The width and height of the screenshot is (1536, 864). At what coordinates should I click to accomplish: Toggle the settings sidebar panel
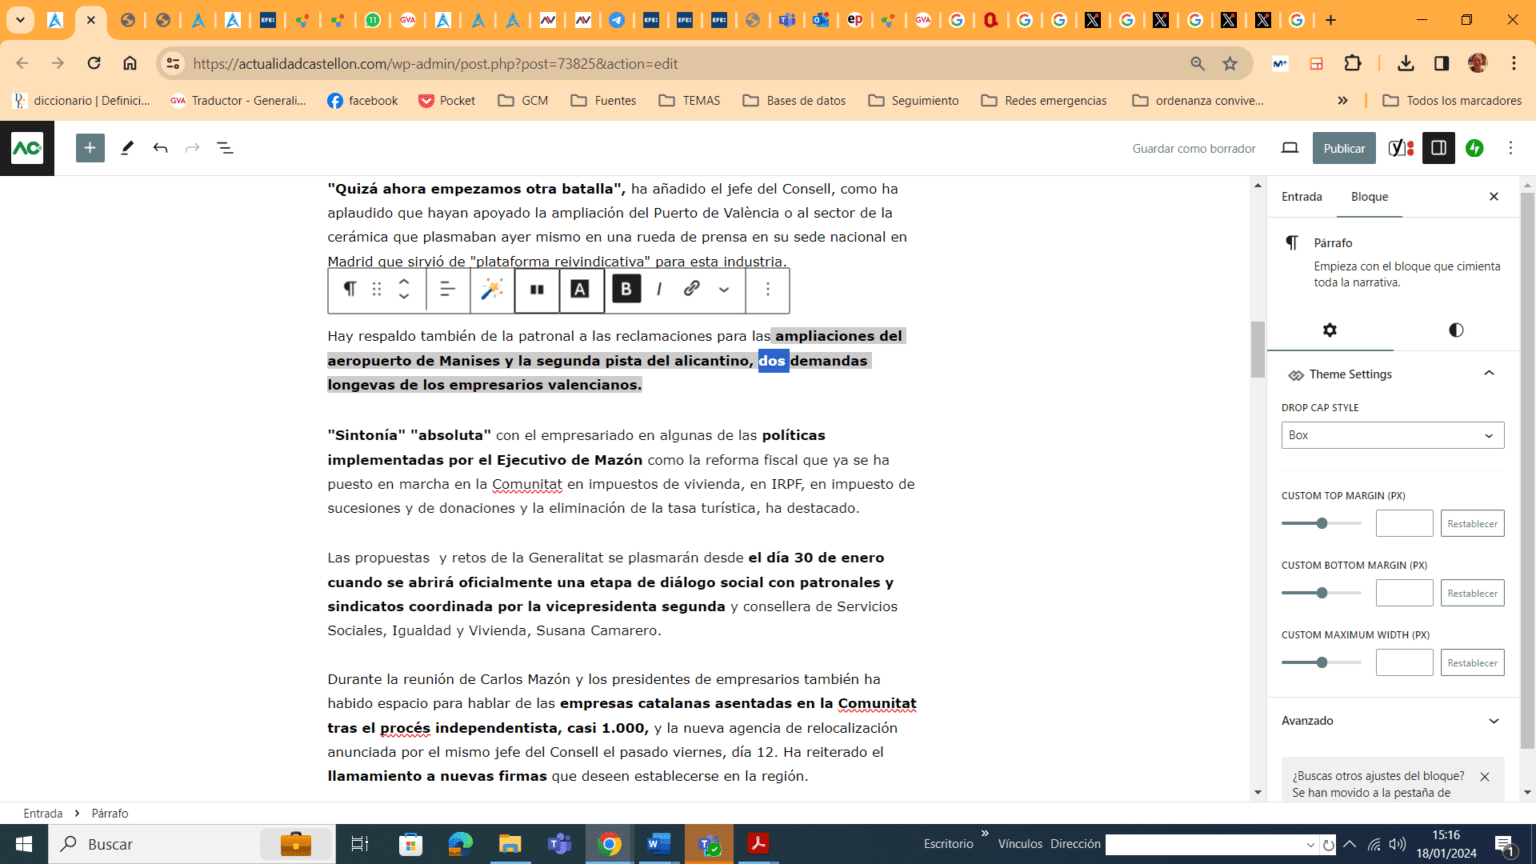1438,148
